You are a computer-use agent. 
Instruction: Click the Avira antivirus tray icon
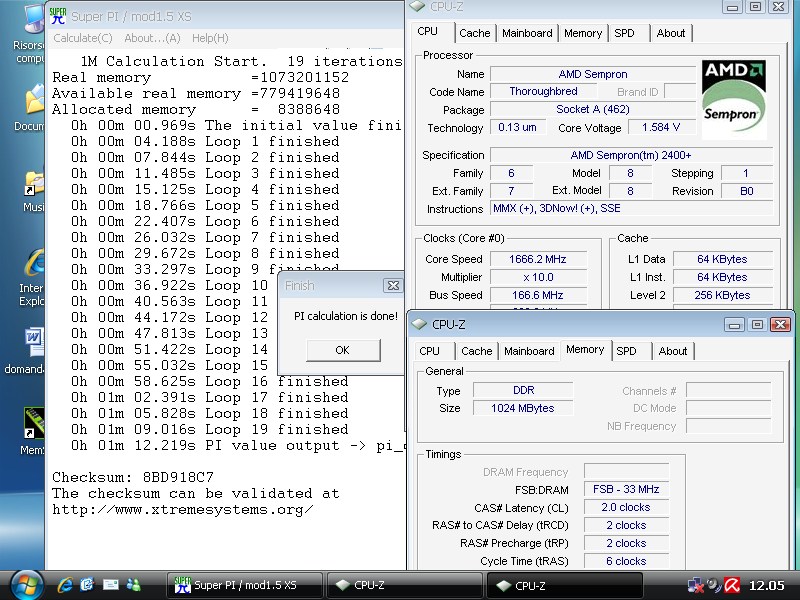pyautogui.click(x=732, y=585)
